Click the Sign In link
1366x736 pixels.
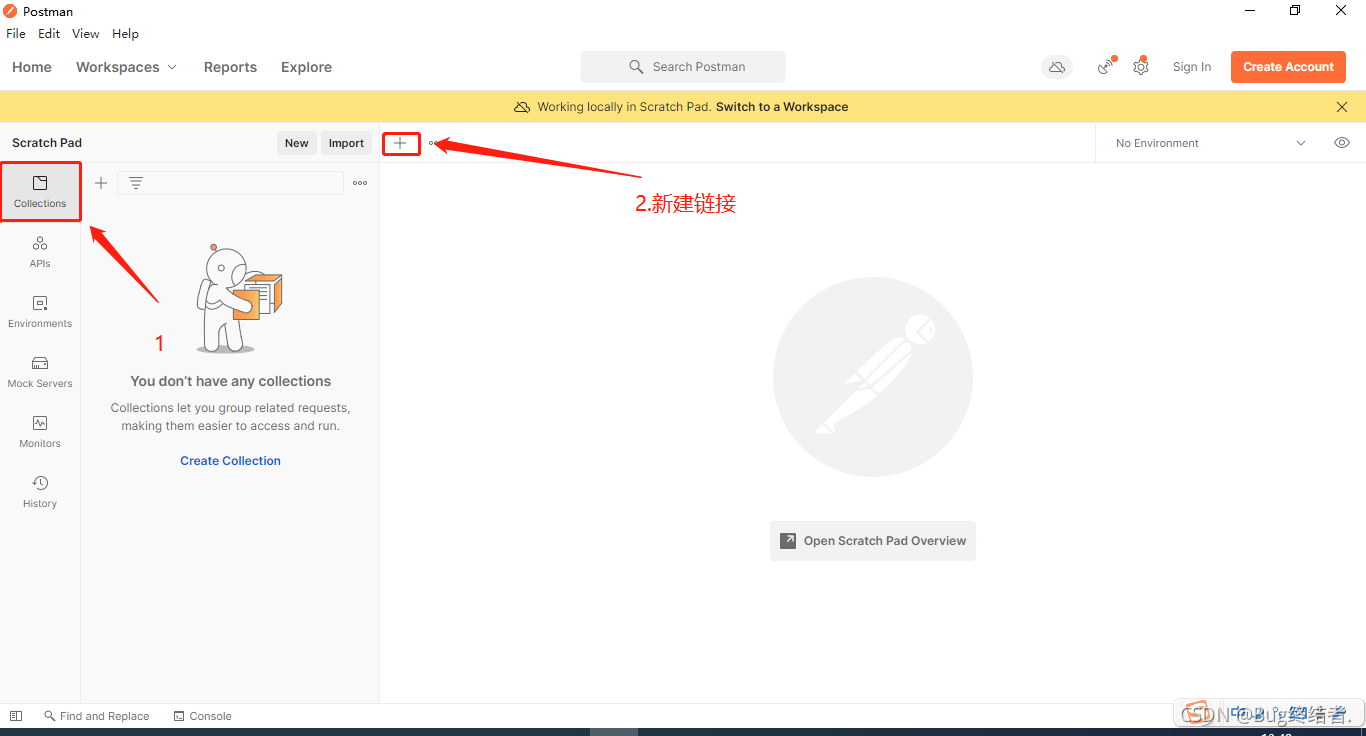(x=1192, y=67)
